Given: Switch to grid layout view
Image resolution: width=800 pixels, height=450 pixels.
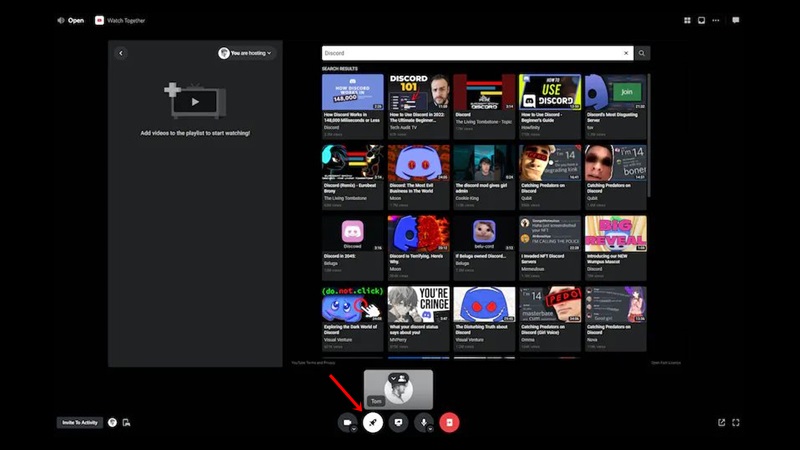Looking at the screenshot, I should pyautogui.click(x=687, y=20).
